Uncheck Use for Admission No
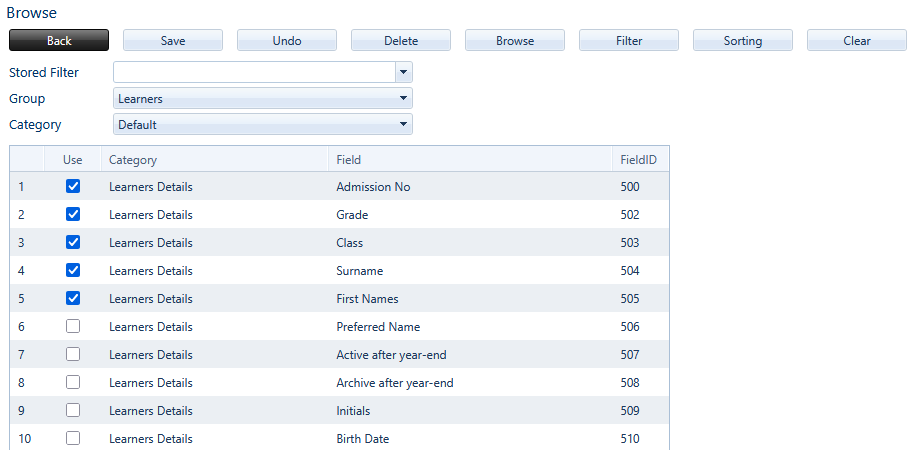Viewport: 912px width, 450px height. (x=73, y=186)
